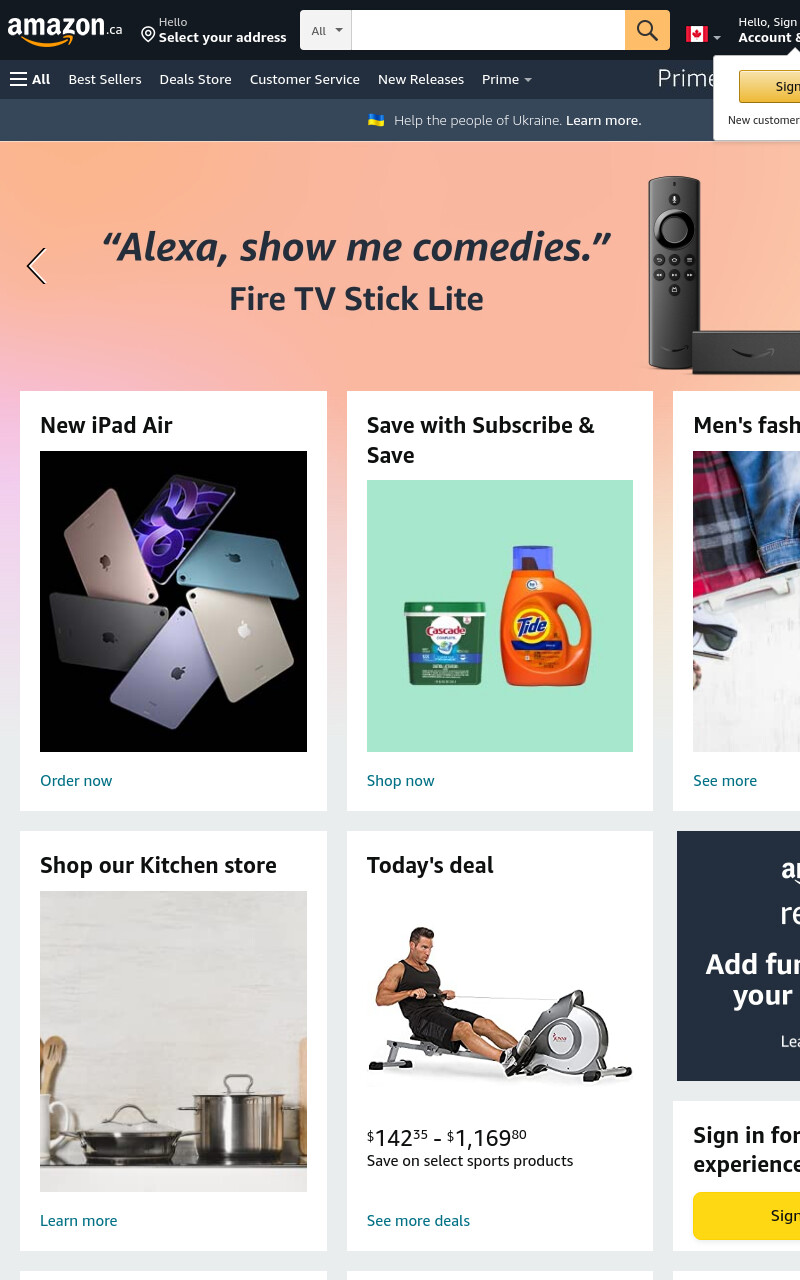Open the All hamburger menu
Viewport: 800px width, 1280px height.
(x=30, y=79)
